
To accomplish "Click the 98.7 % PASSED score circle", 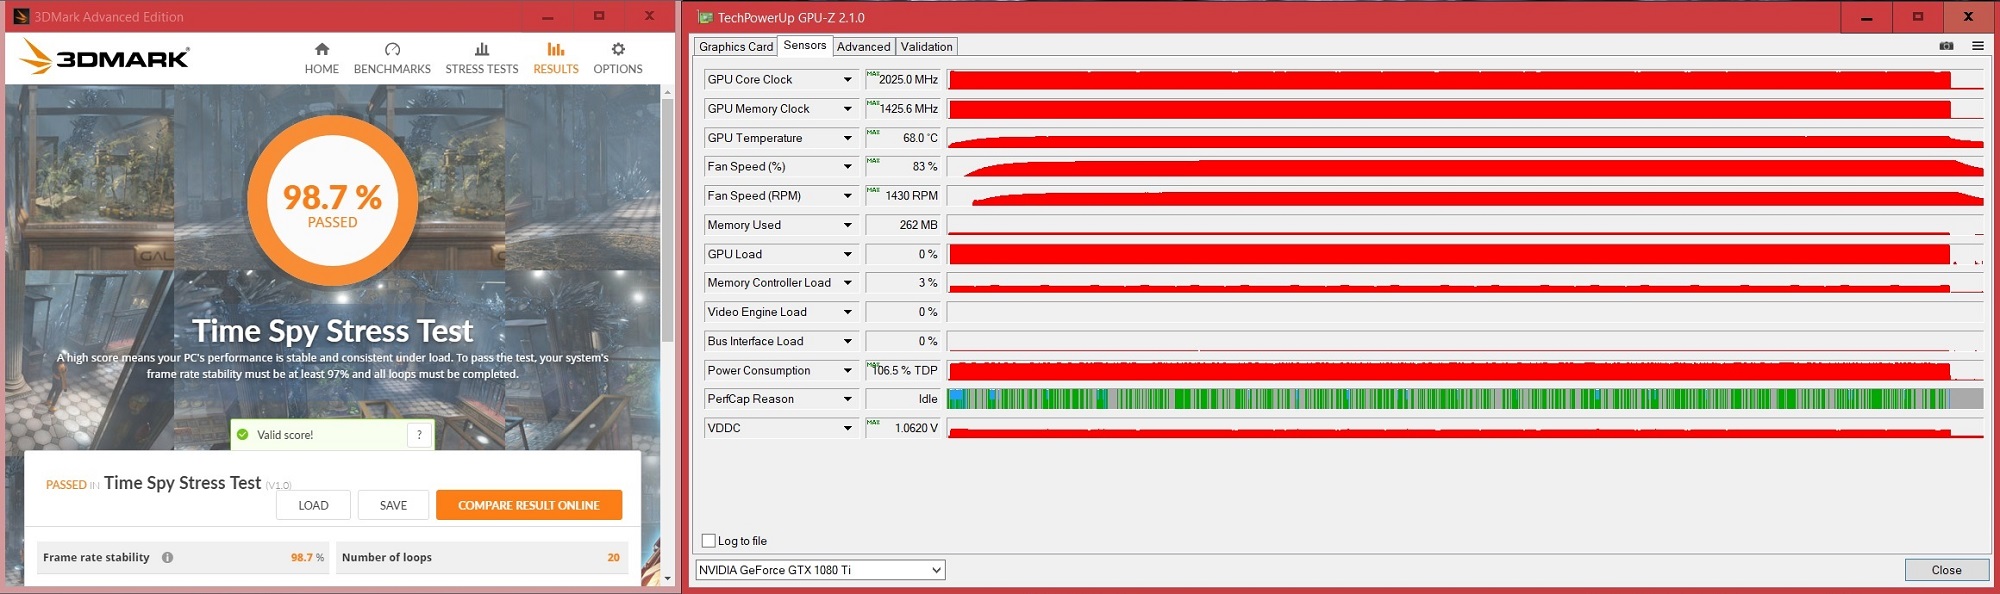I will [332, 201].
